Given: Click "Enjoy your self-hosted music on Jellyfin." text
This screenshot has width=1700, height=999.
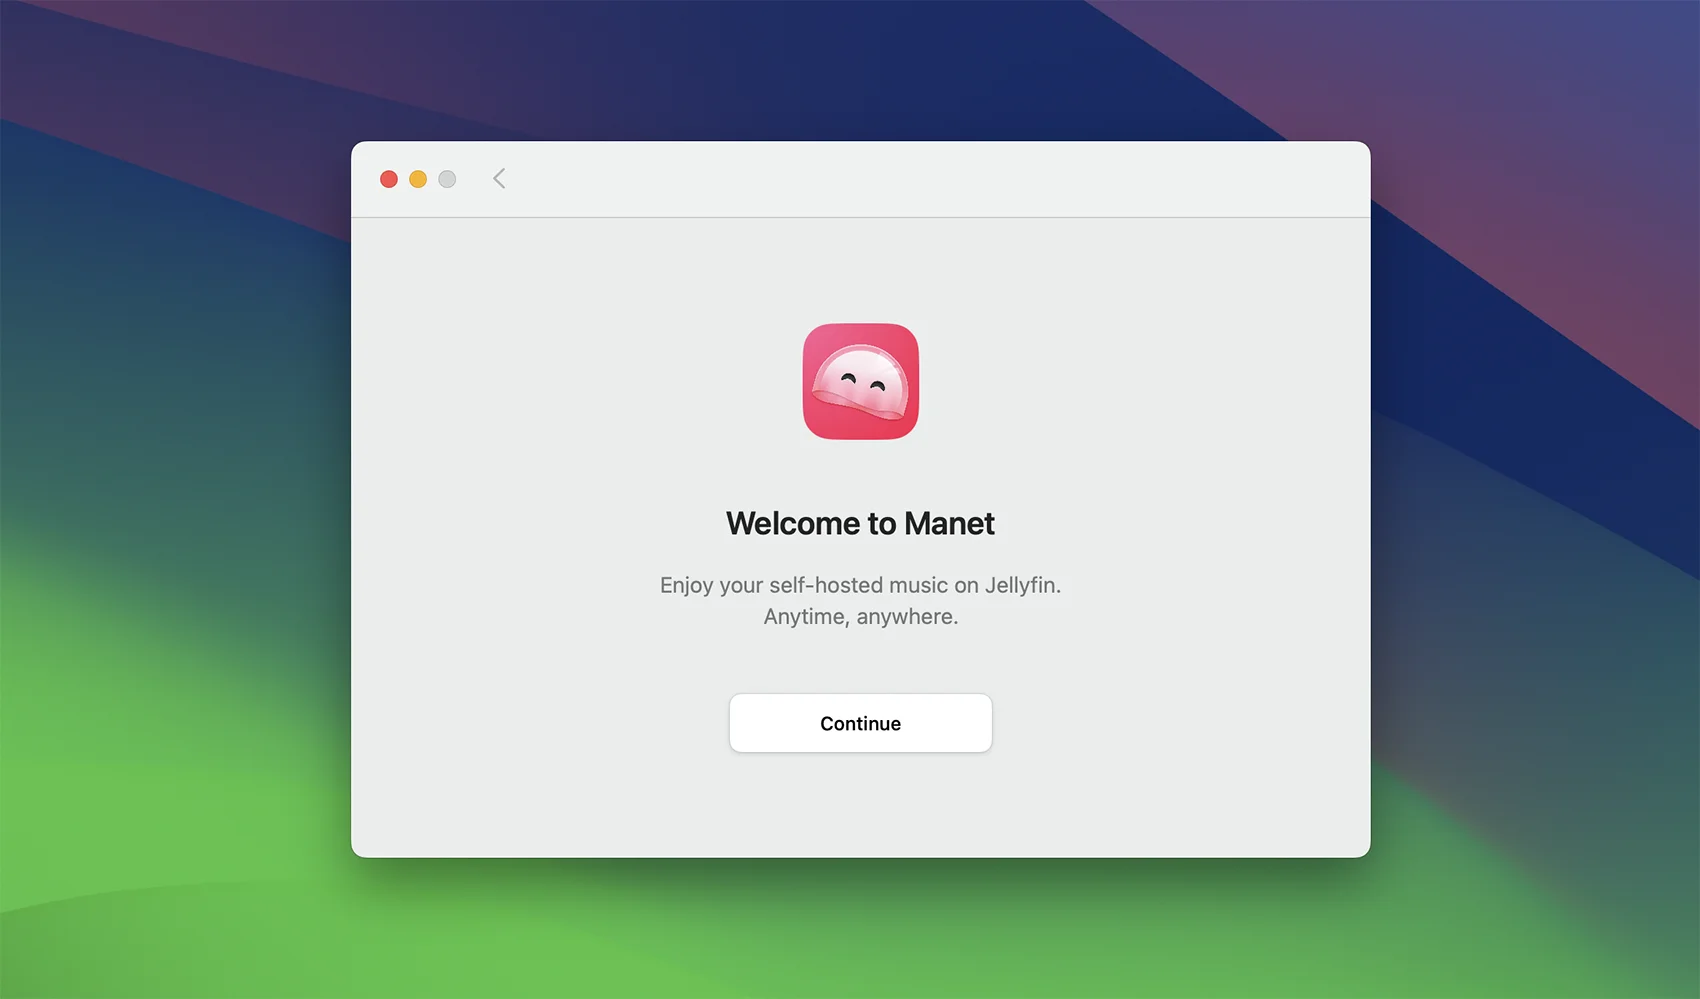Looking at the screenshot, I should point(860,585).
